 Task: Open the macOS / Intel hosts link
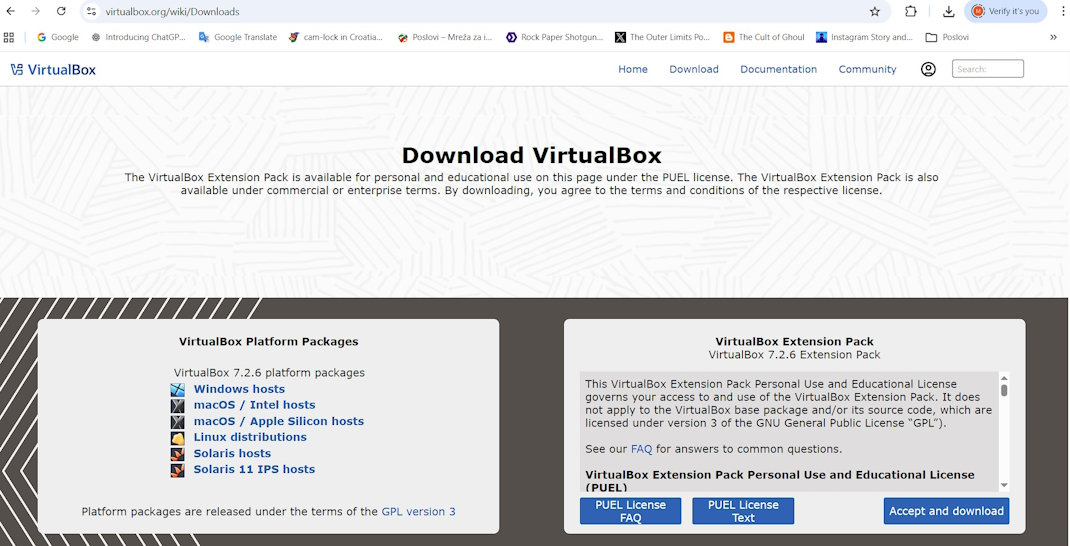[x=255, y=405]
